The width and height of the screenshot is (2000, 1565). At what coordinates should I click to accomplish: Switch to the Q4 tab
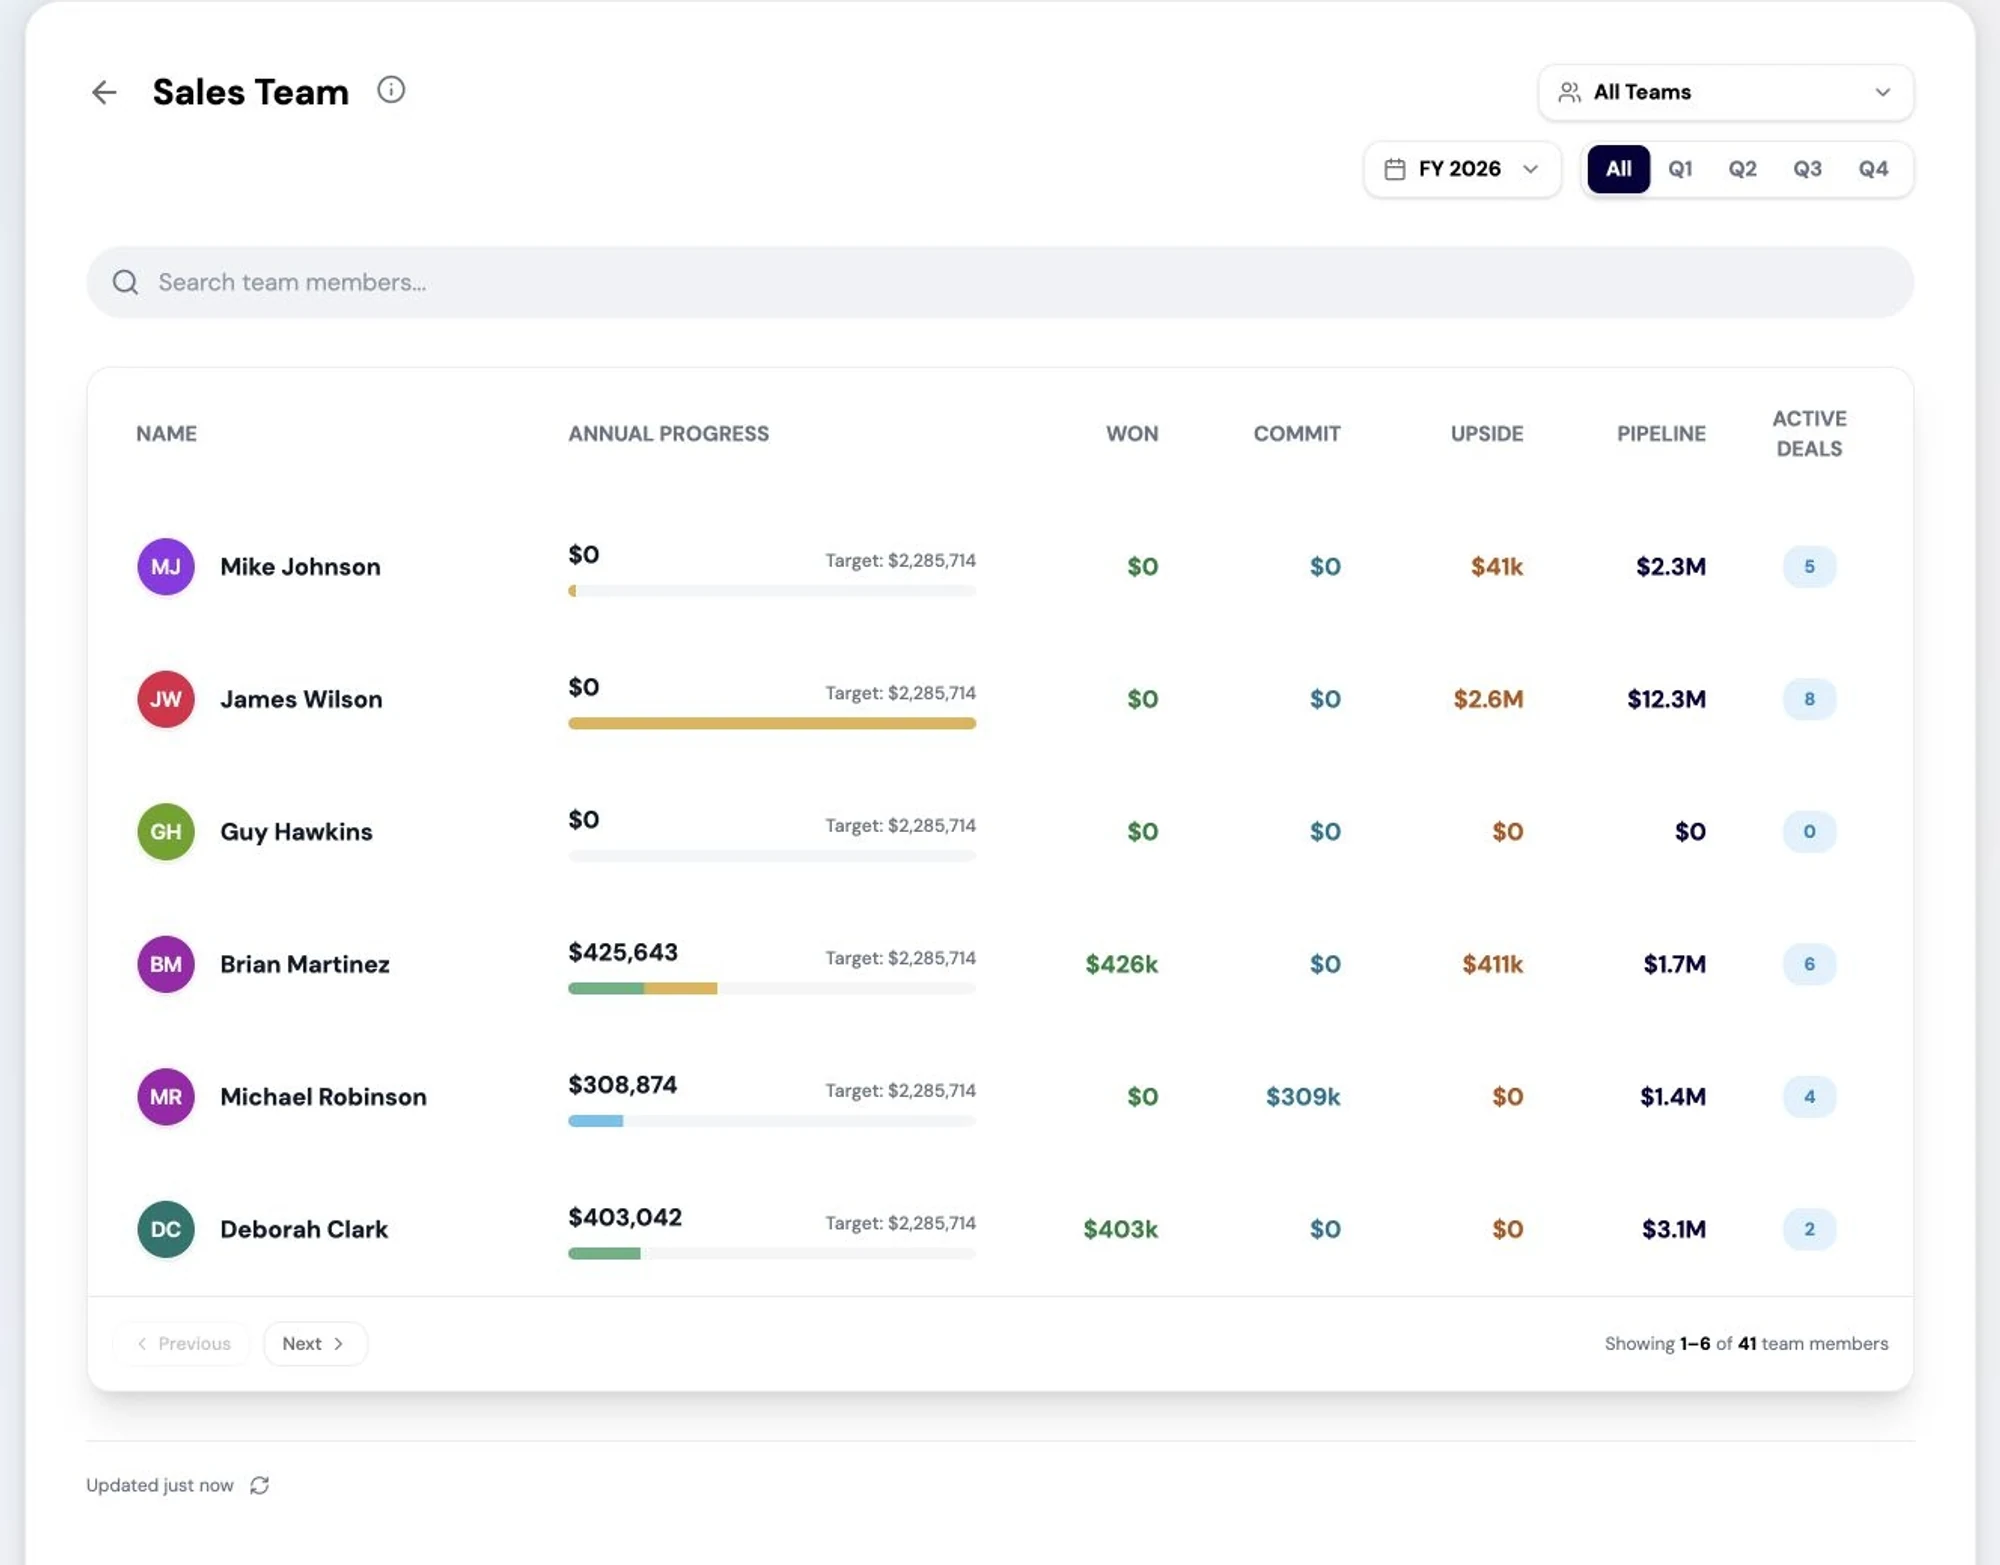1873,169
